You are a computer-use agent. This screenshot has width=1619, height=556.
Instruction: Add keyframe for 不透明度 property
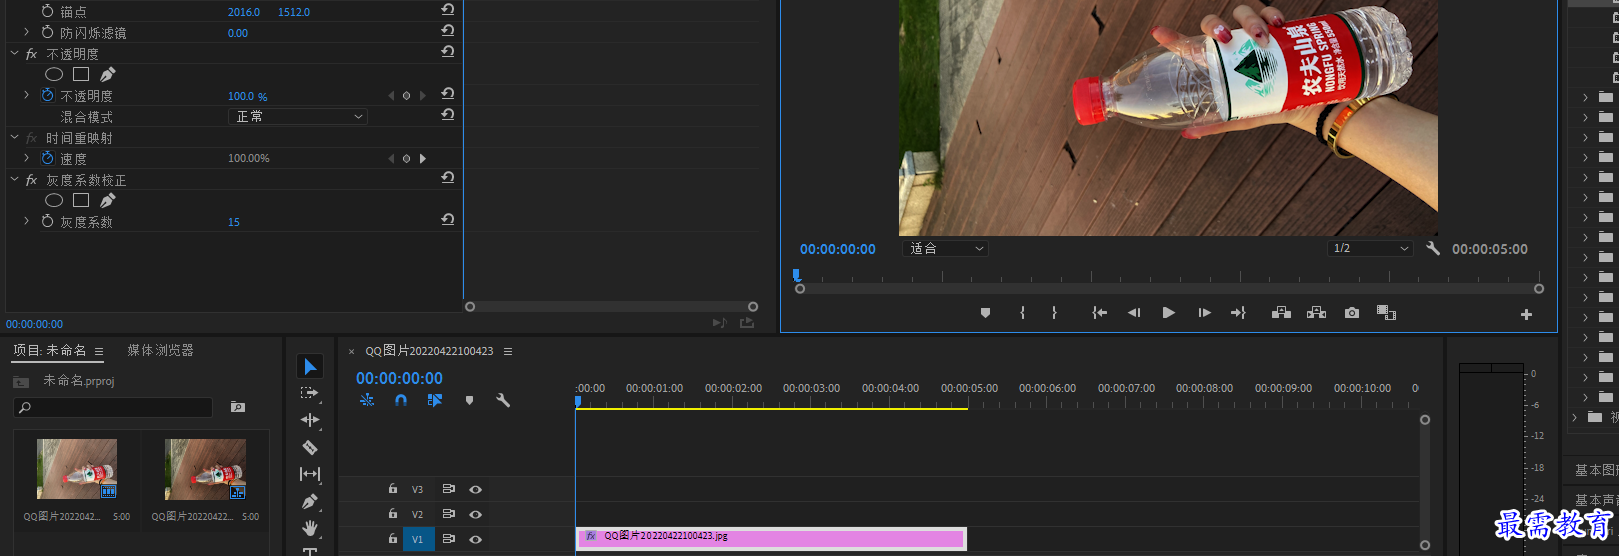coord(406,96)
